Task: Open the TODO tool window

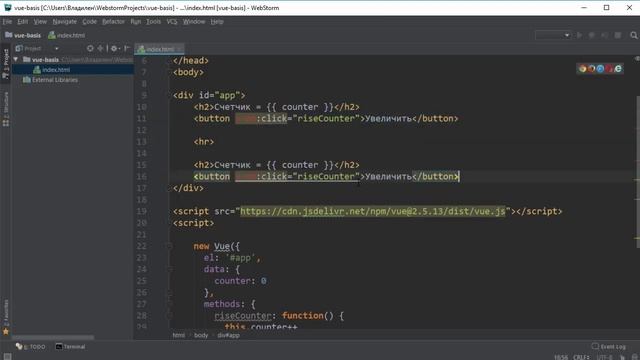Action: pyautogui.click(x=31, y=347)
